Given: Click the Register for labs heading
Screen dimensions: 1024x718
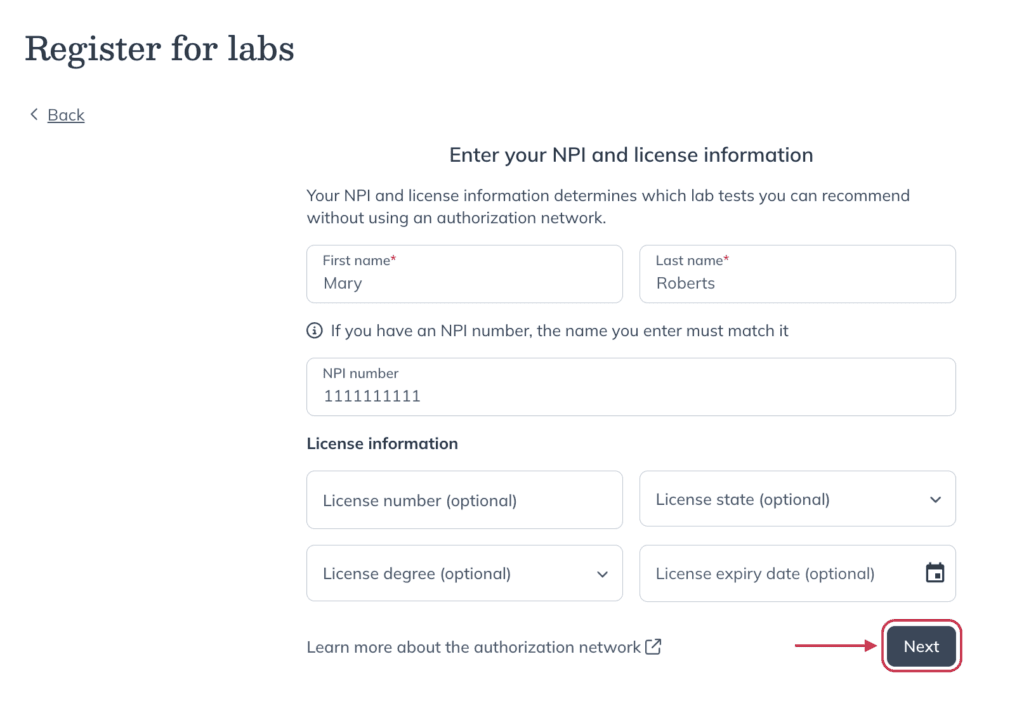Looking at the screenshot, I should point(159,49).
